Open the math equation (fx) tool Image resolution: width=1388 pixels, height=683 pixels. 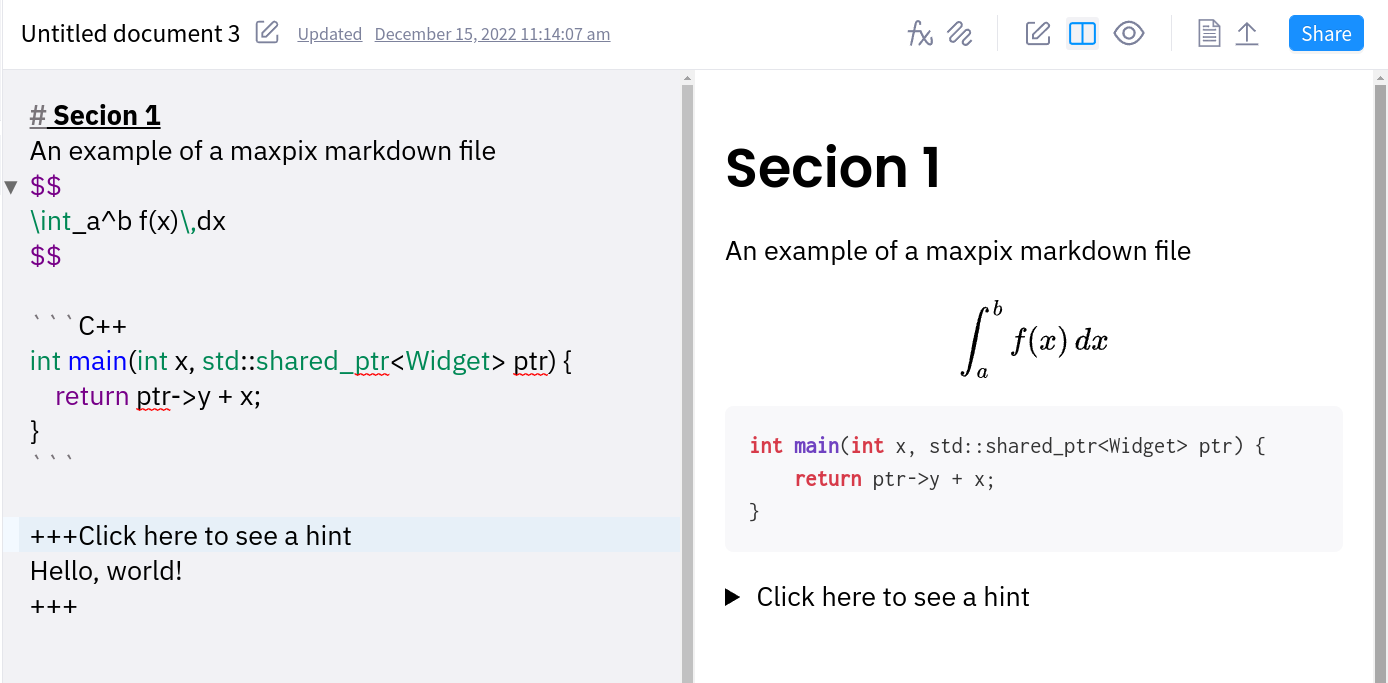pyautogui.click(x=919, y=33)
